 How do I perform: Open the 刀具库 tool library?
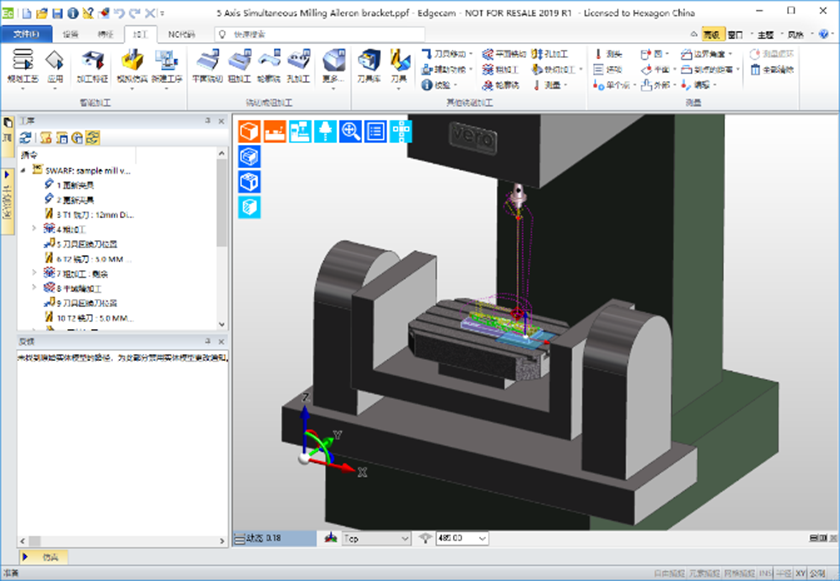[369, 64]
